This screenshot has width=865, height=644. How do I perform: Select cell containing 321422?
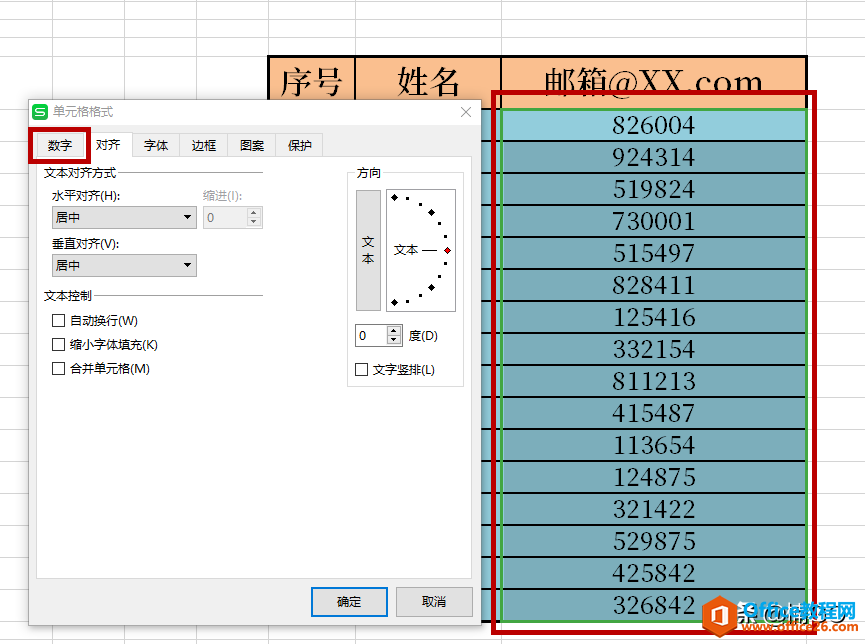pyautogui.click(x=654, y=509)
